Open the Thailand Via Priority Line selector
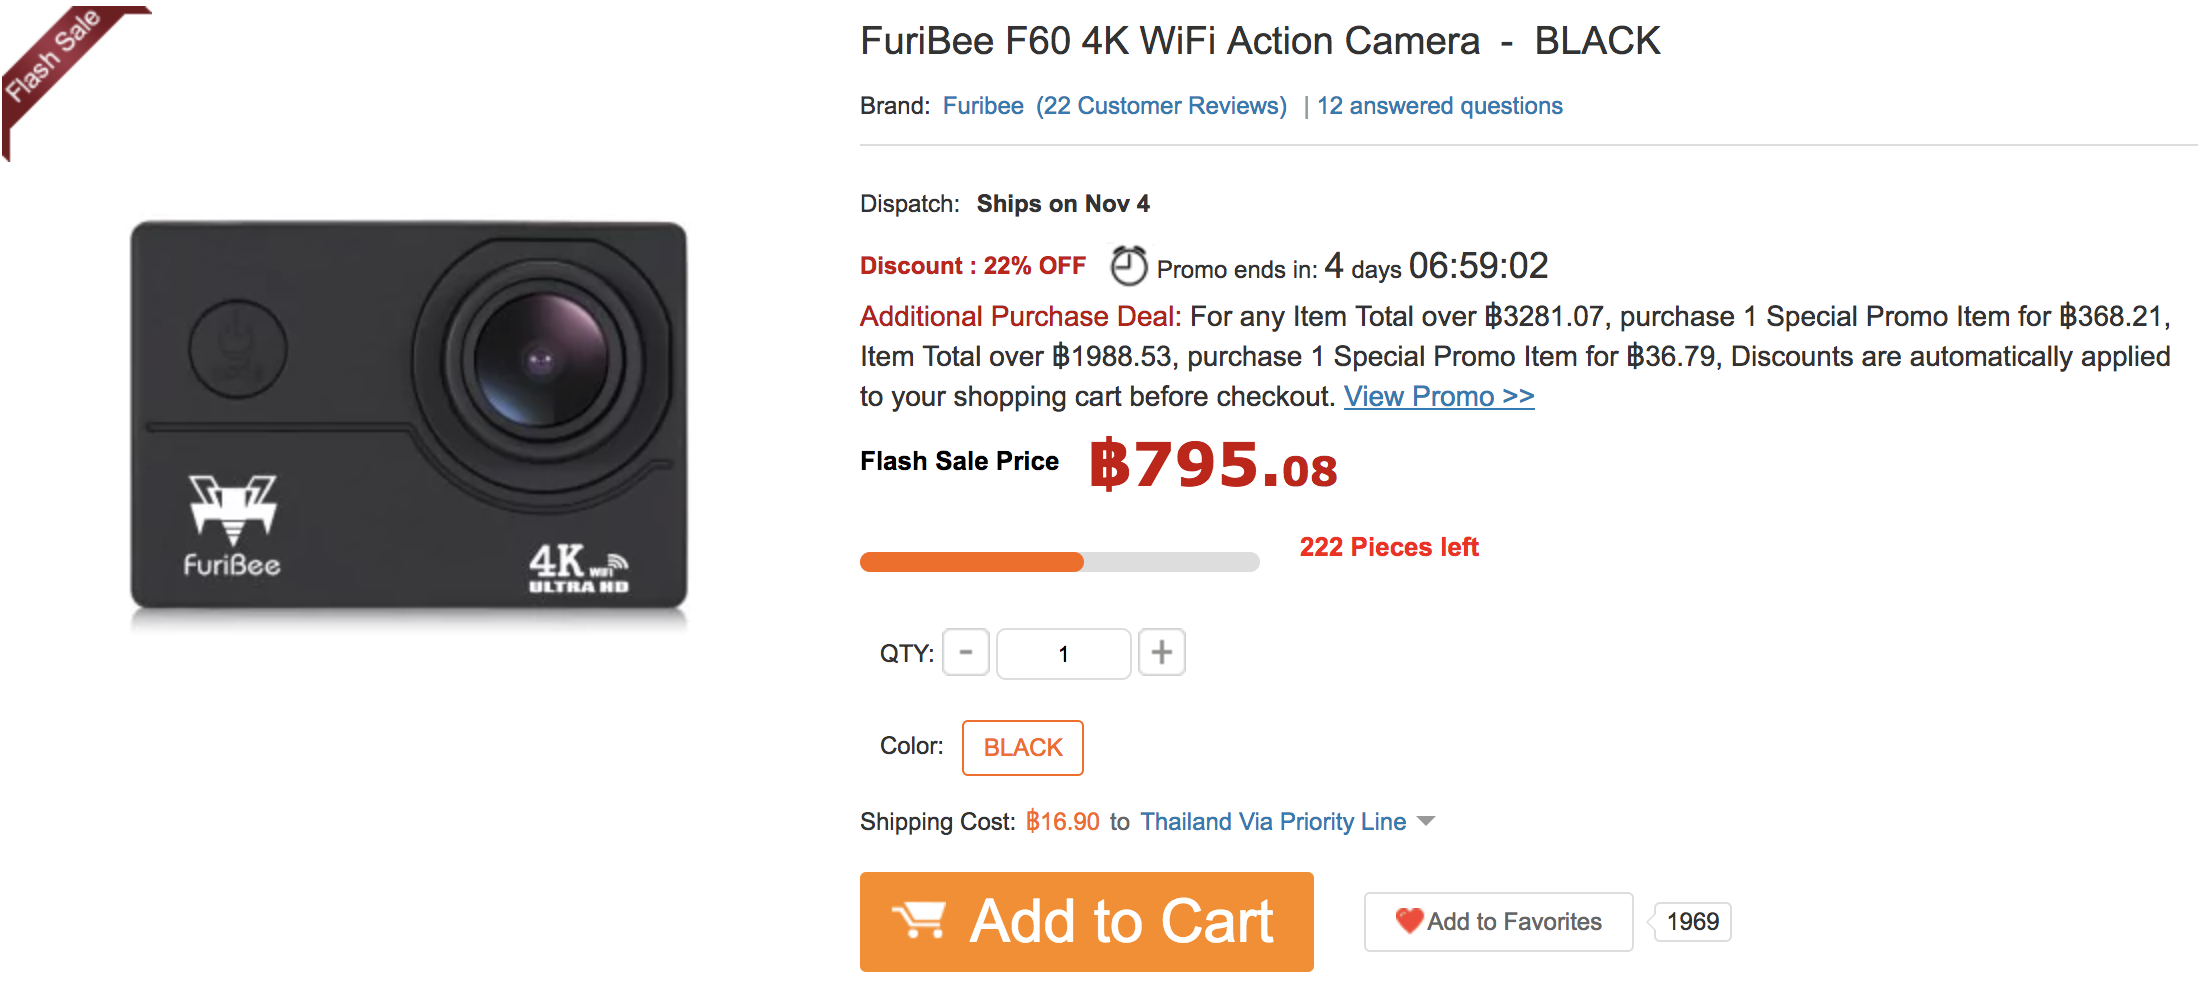The image size is (2198, 994). 1272,822
